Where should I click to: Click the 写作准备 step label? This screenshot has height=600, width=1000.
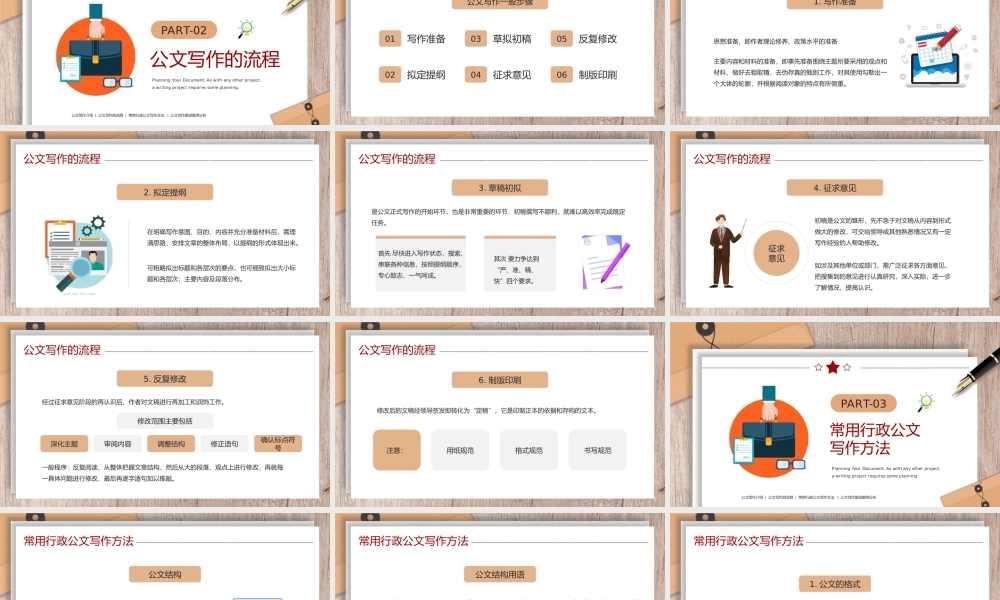(426, 39)
